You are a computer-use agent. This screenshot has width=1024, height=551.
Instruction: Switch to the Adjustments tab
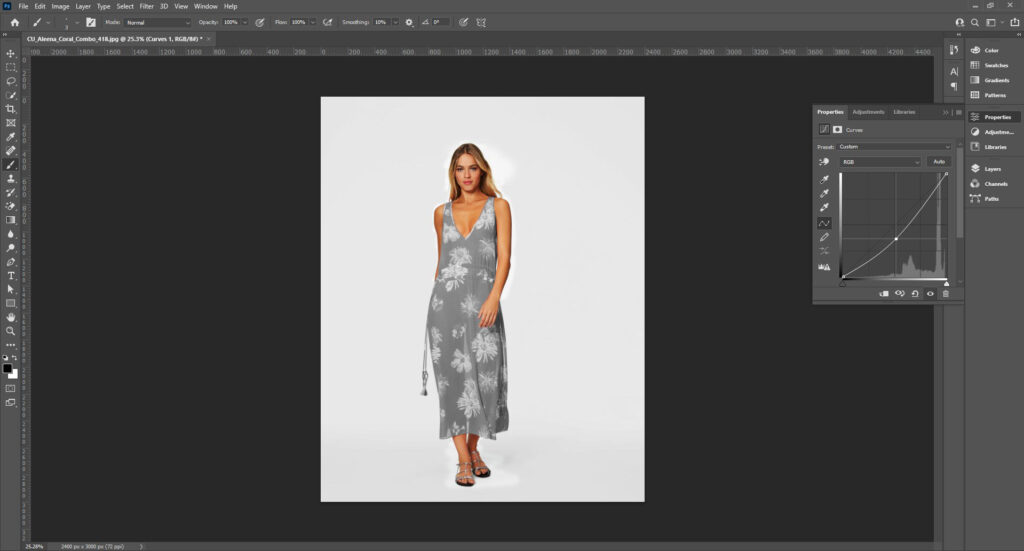868,112
